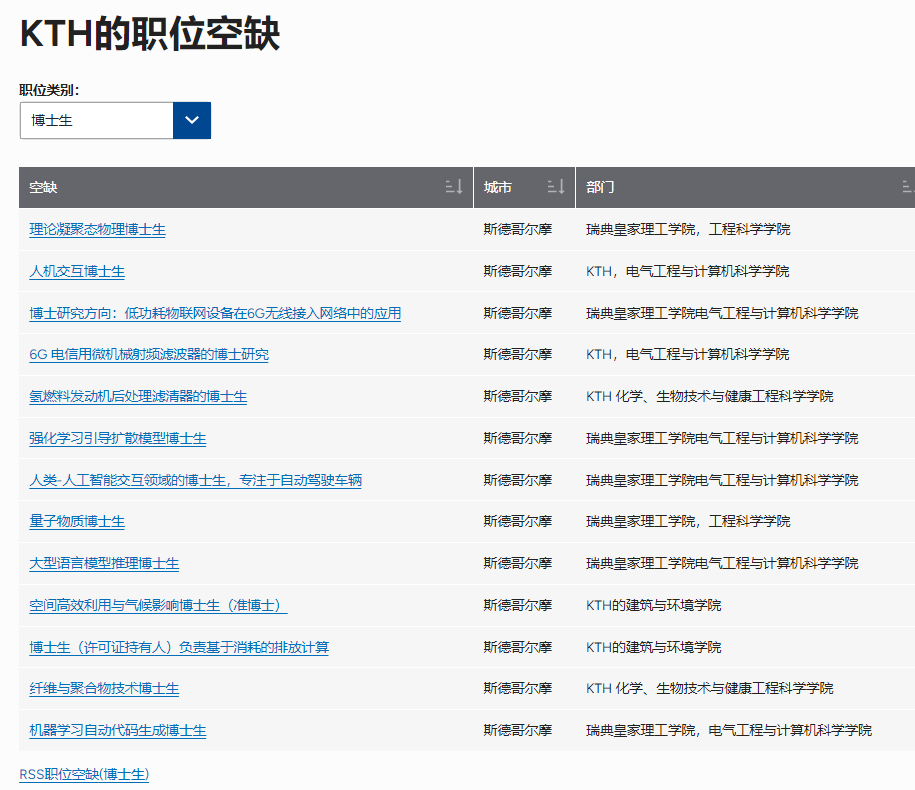
Task: Open the 空间高效利用与气候影响博士生 link
Action: tap(158, 605)
